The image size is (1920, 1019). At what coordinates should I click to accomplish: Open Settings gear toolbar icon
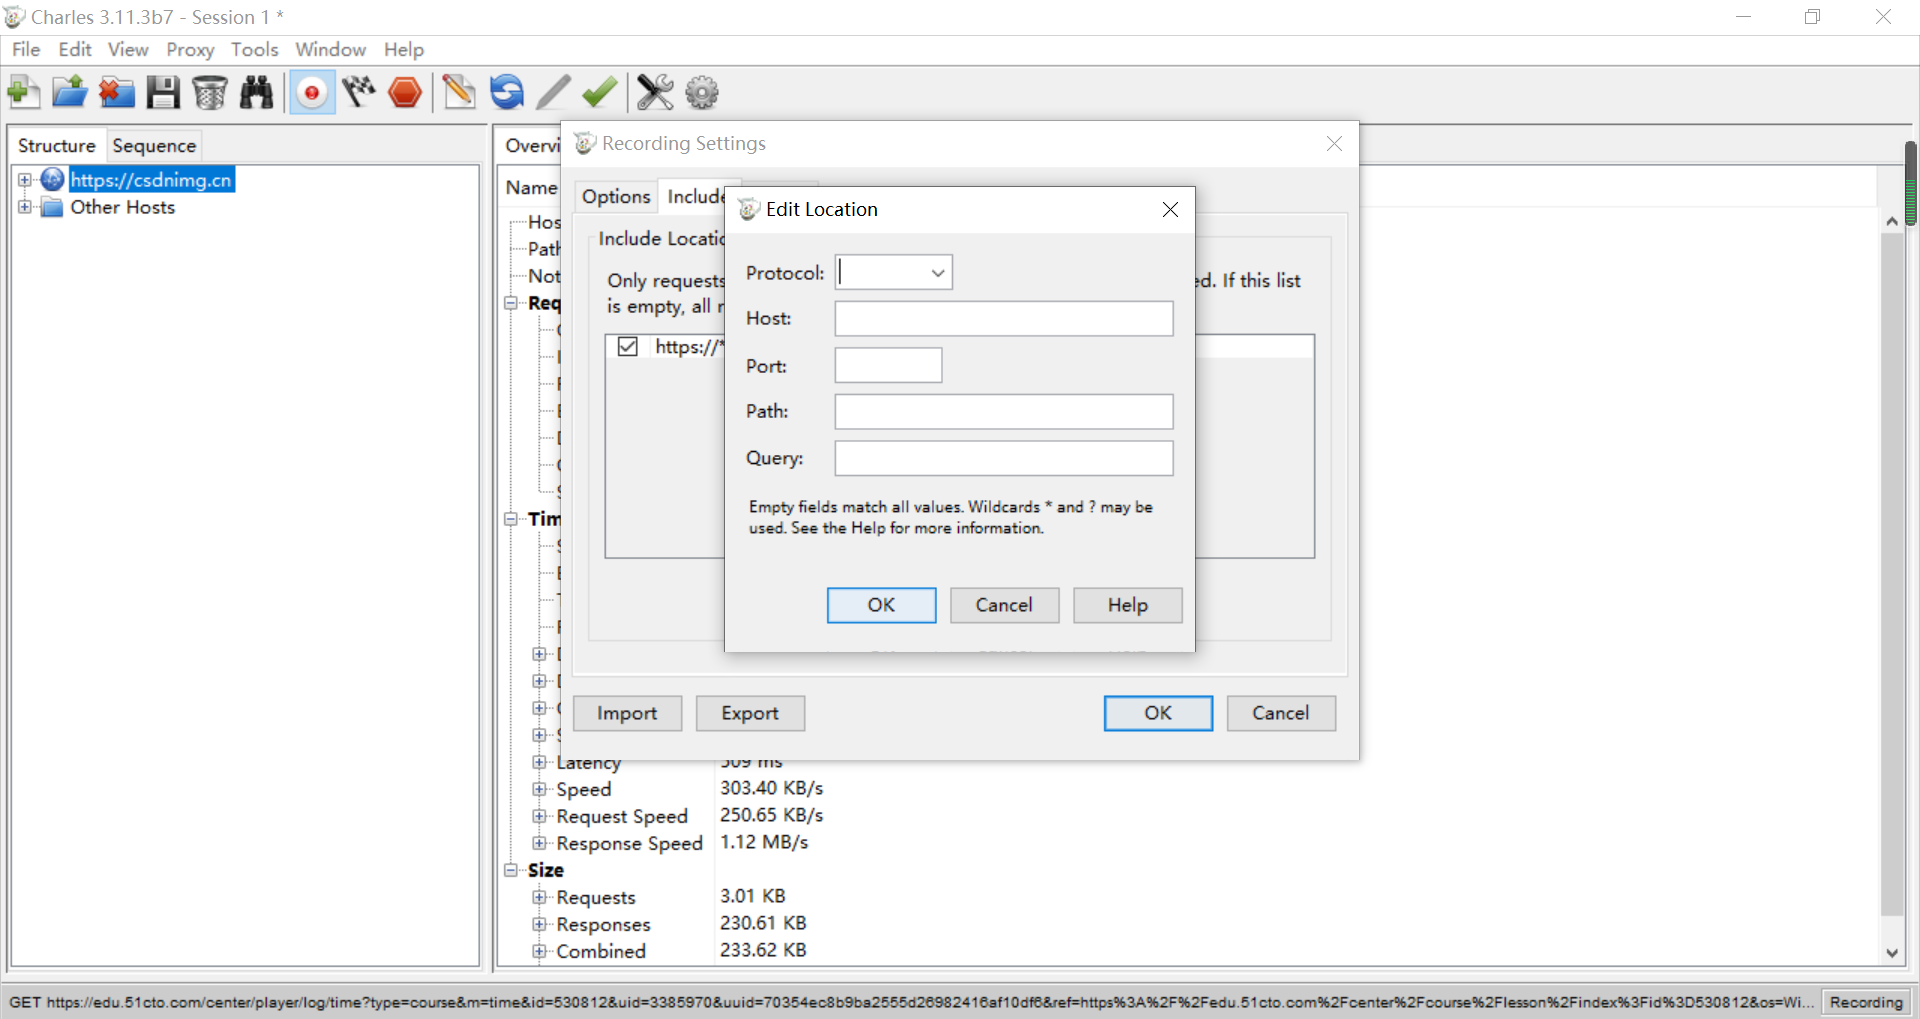702,93
